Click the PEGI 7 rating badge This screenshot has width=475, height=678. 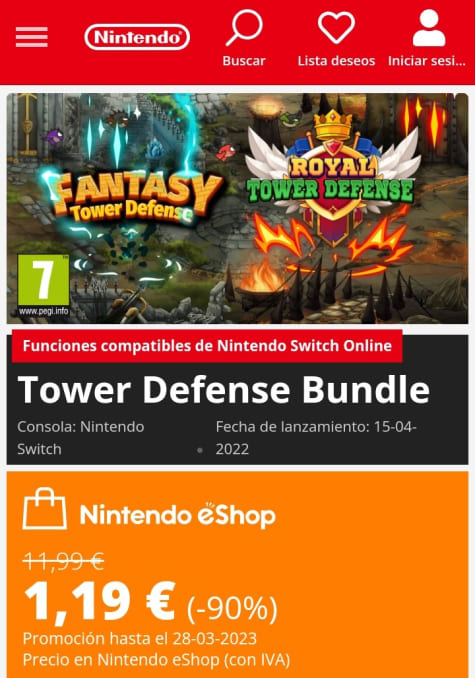pos(43,285)
